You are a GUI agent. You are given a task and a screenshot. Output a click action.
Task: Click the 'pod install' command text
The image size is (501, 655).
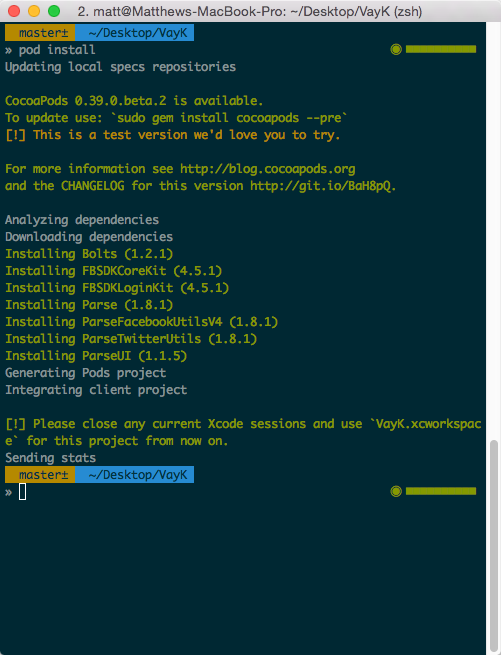57,50
